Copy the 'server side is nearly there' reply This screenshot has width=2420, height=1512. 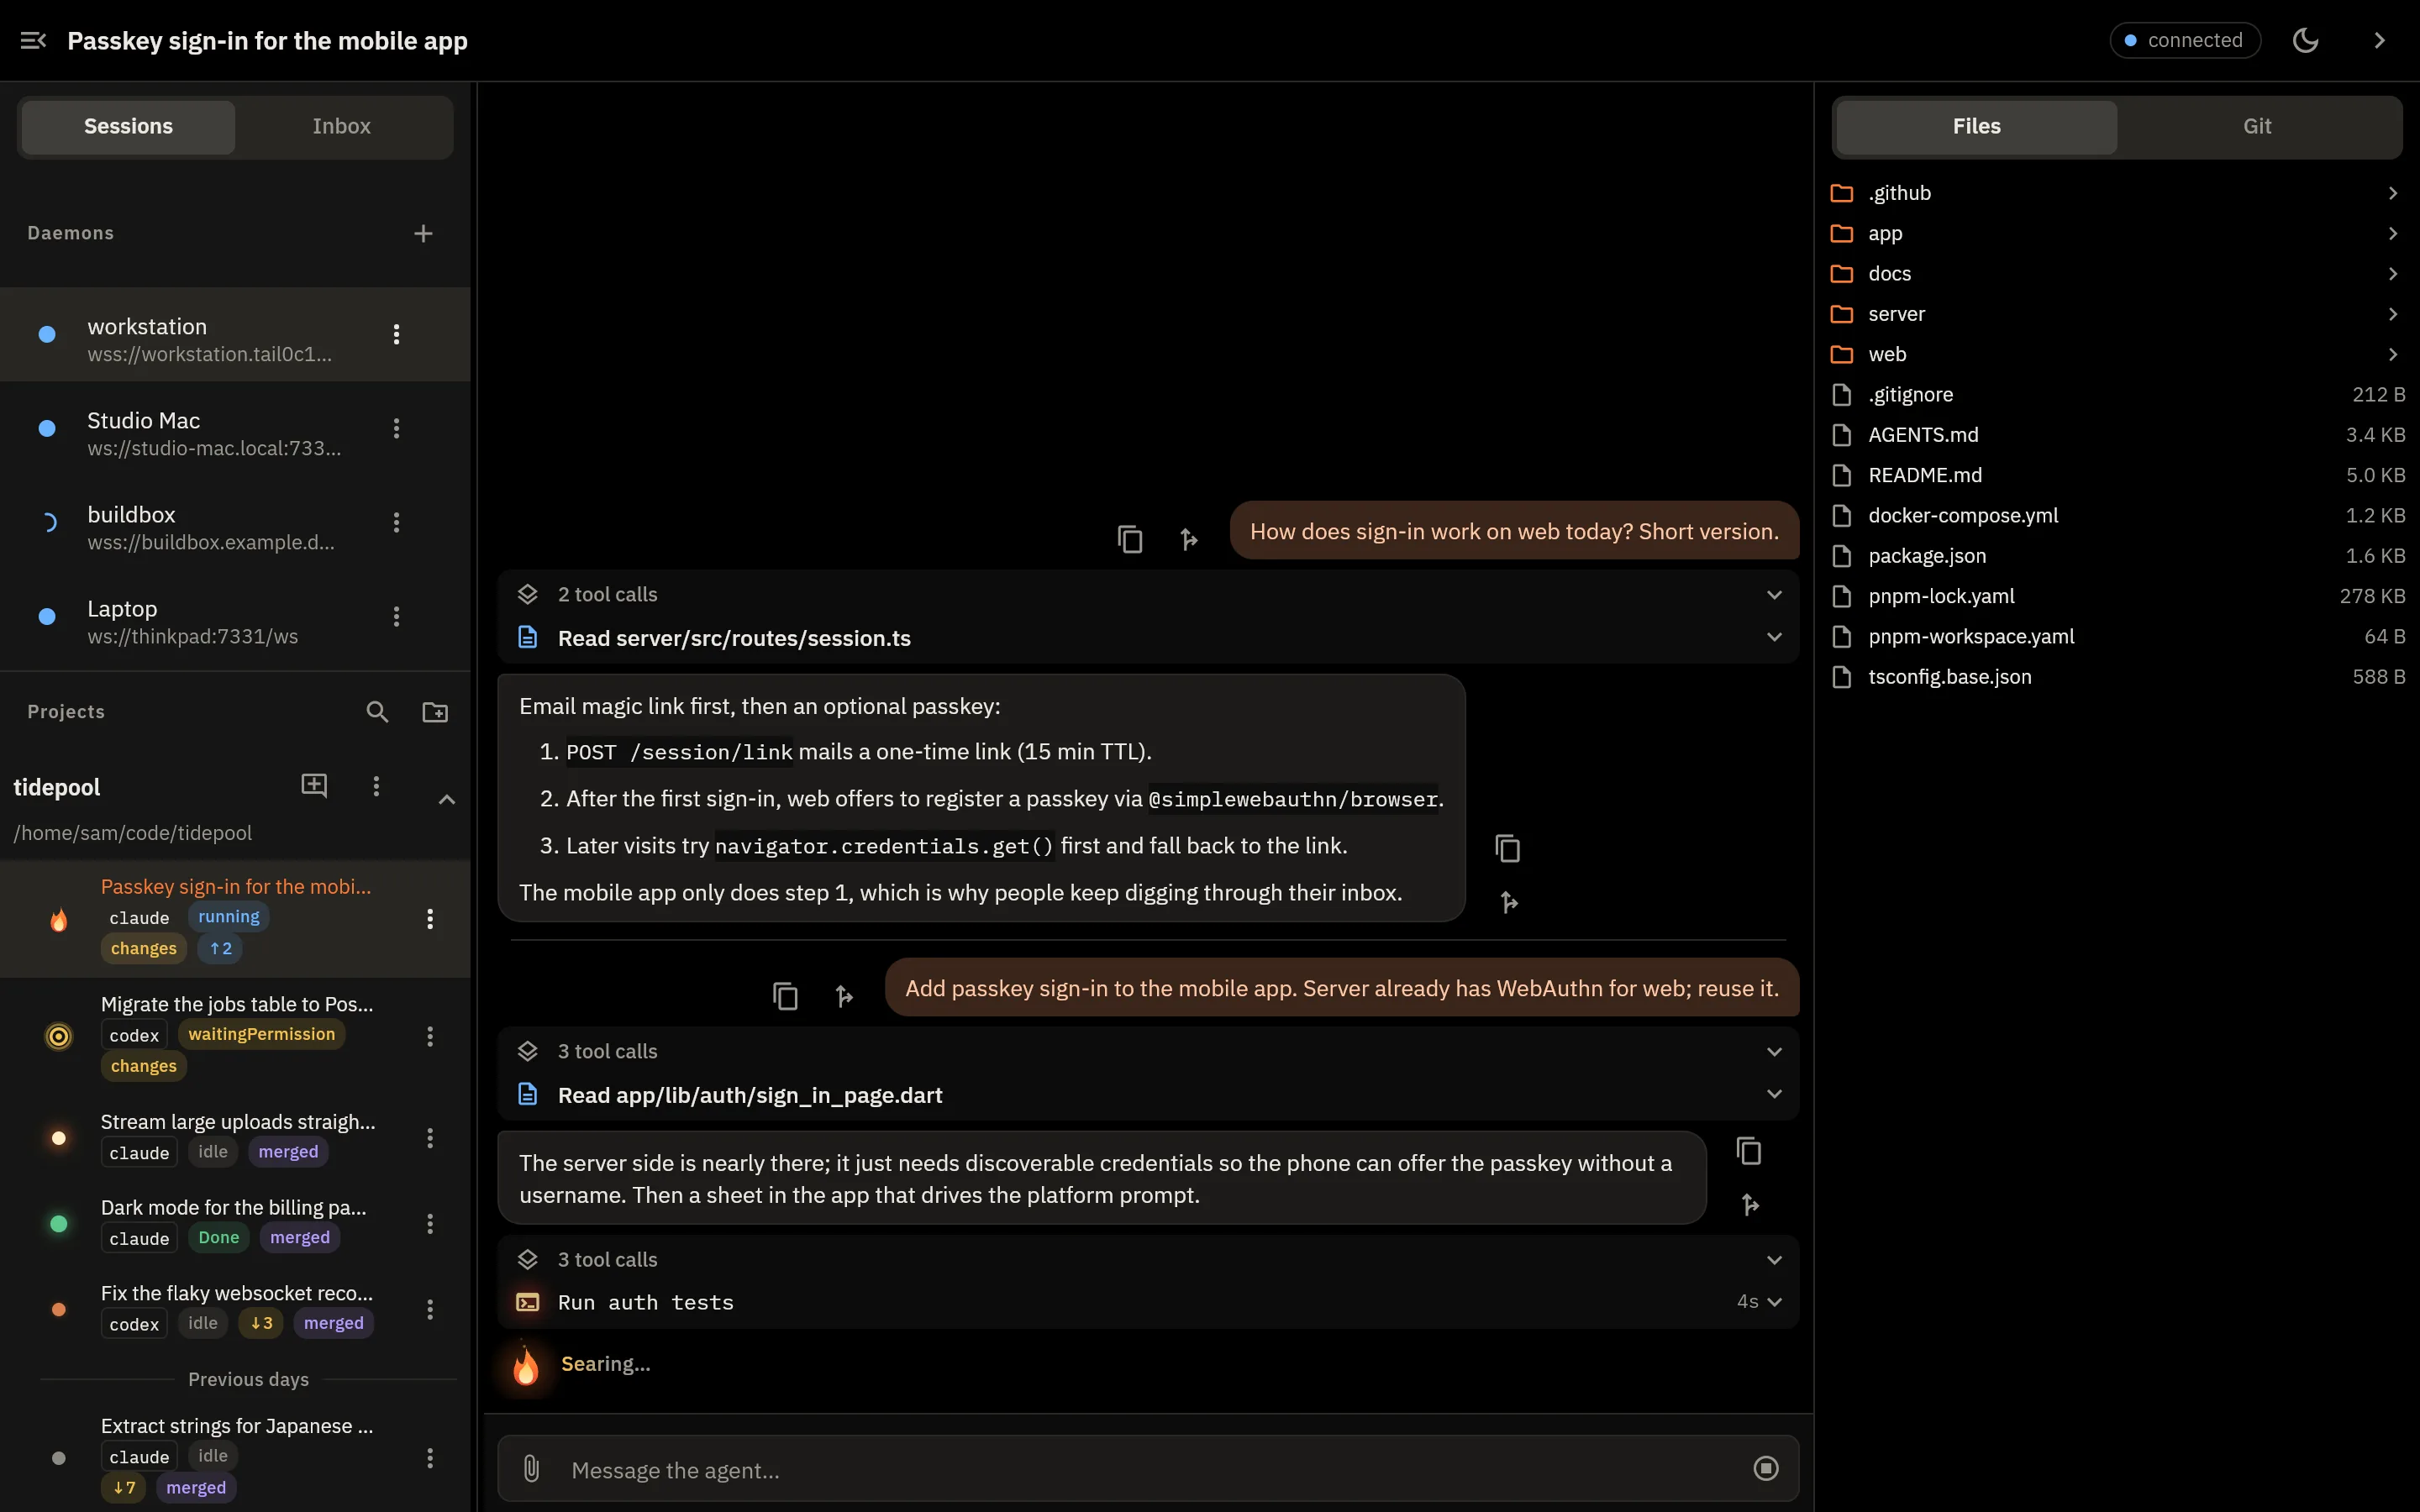[x=1748, y=1150]
